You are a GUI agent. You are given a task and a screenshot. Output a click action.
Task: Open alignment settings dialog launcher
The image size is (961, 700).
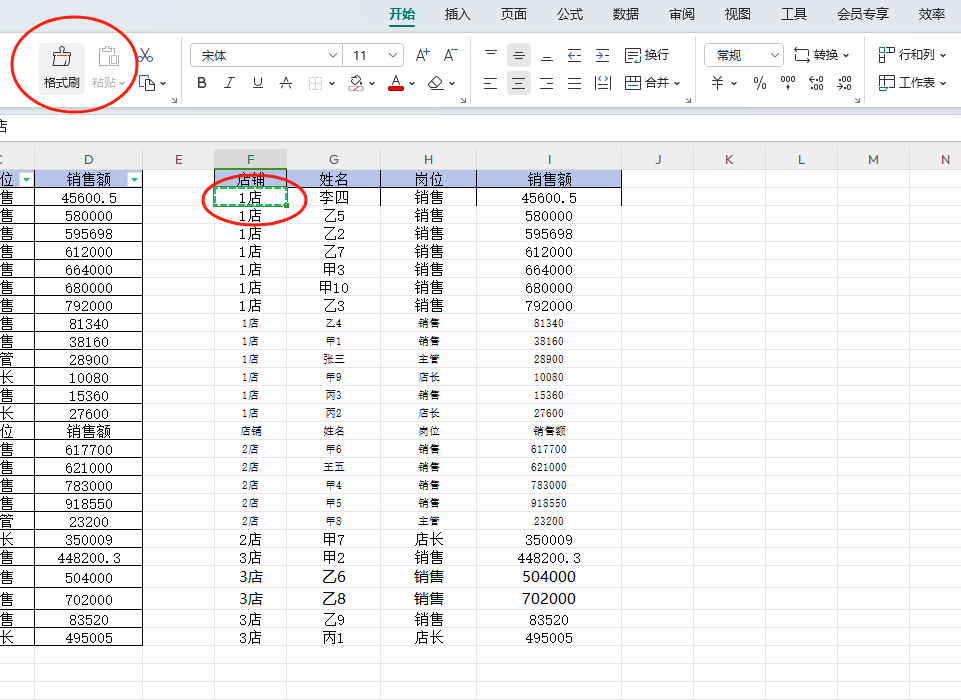coord(688,100)
